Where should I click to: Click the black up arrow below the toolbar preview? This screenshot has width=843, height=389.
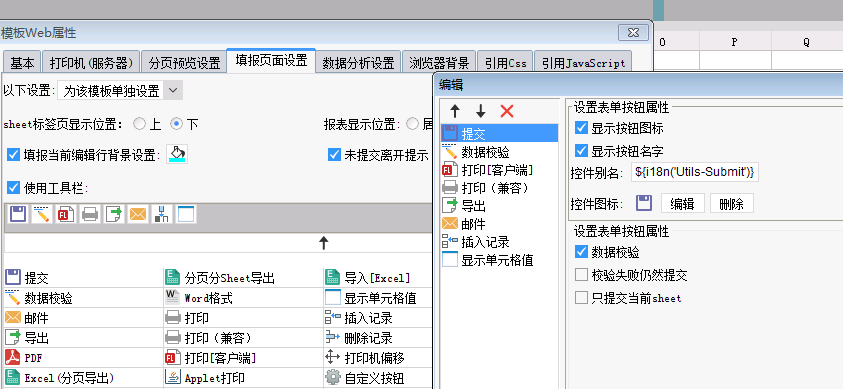coord(324,243)
